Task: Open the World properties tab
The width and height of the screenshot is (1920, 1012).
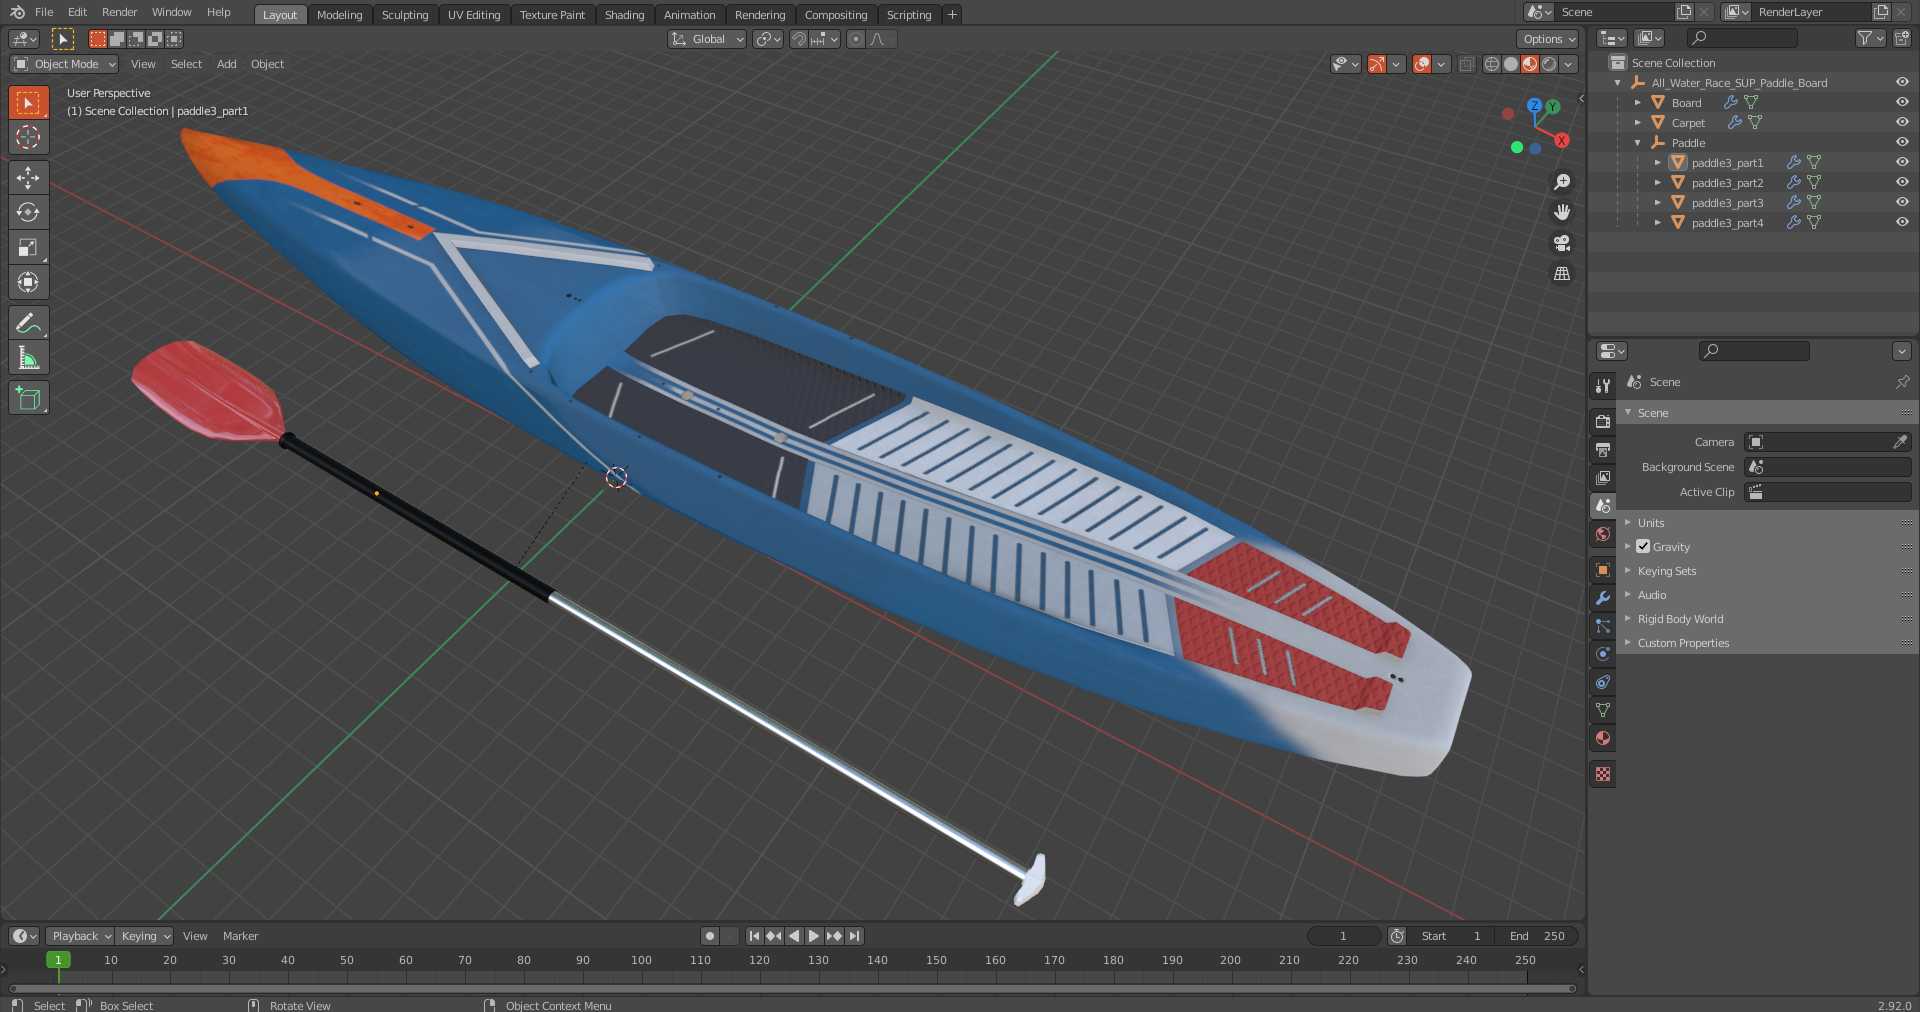Action: [x=1603, y=533]
